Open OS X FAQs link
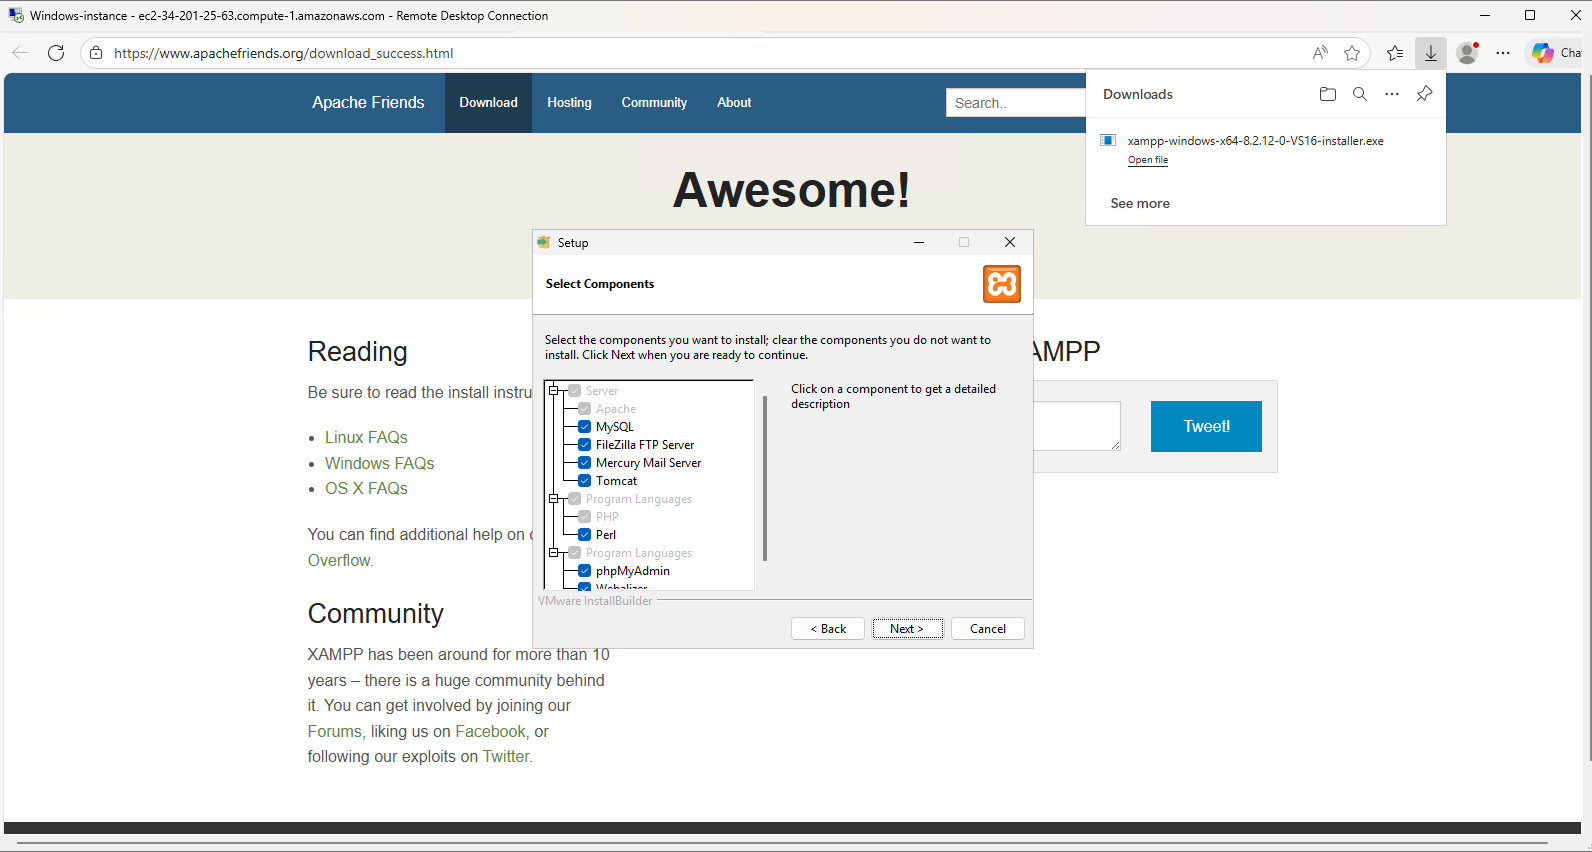 (366, 488)
